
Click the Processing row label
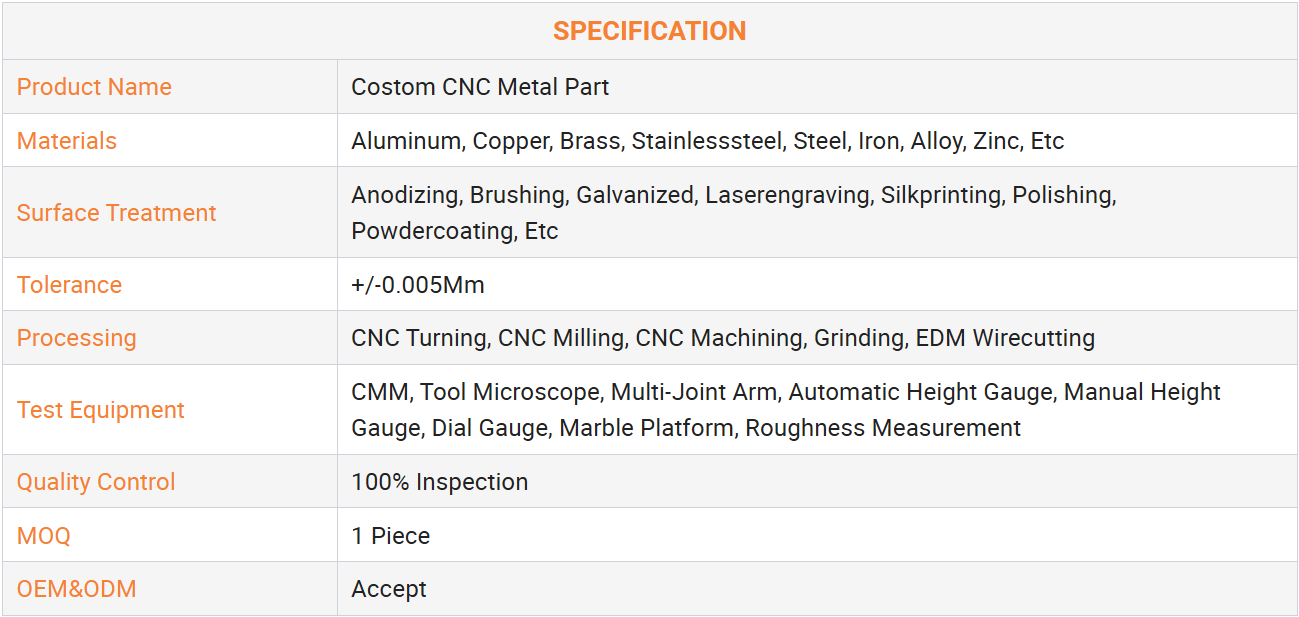click(76, 338)
